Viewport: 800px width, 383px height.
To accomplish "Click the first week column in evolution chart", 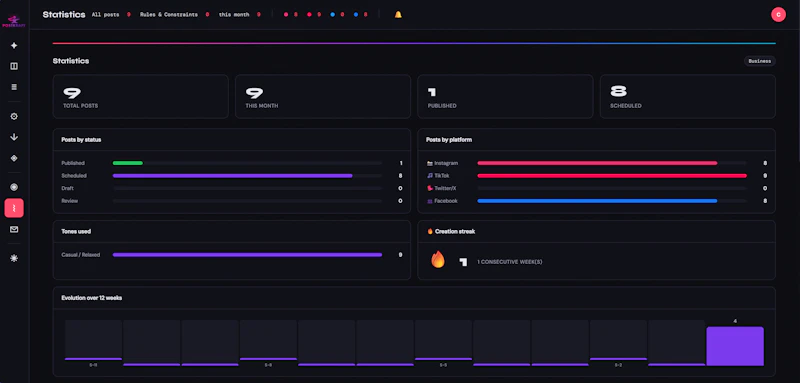I will pos(93,340).
